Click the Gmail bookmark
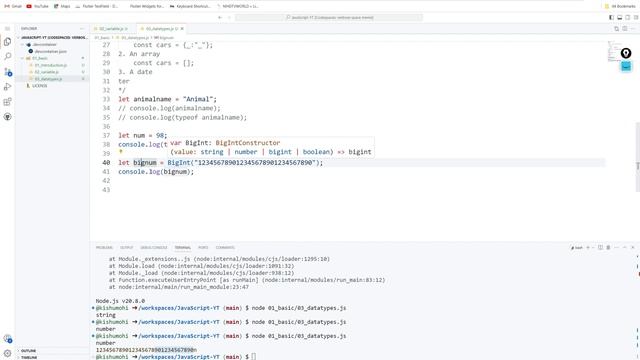The height and width of the screenshot is (360, 640). pos(13,6)
